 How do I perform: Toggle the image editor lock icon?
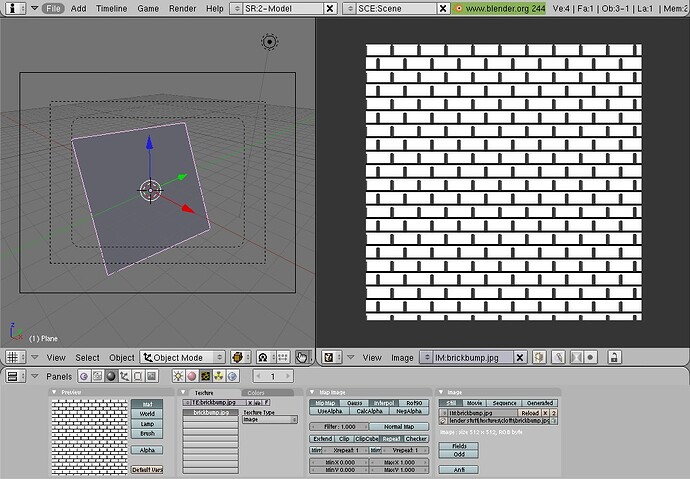pyautogui.click(x=614, y=357)
